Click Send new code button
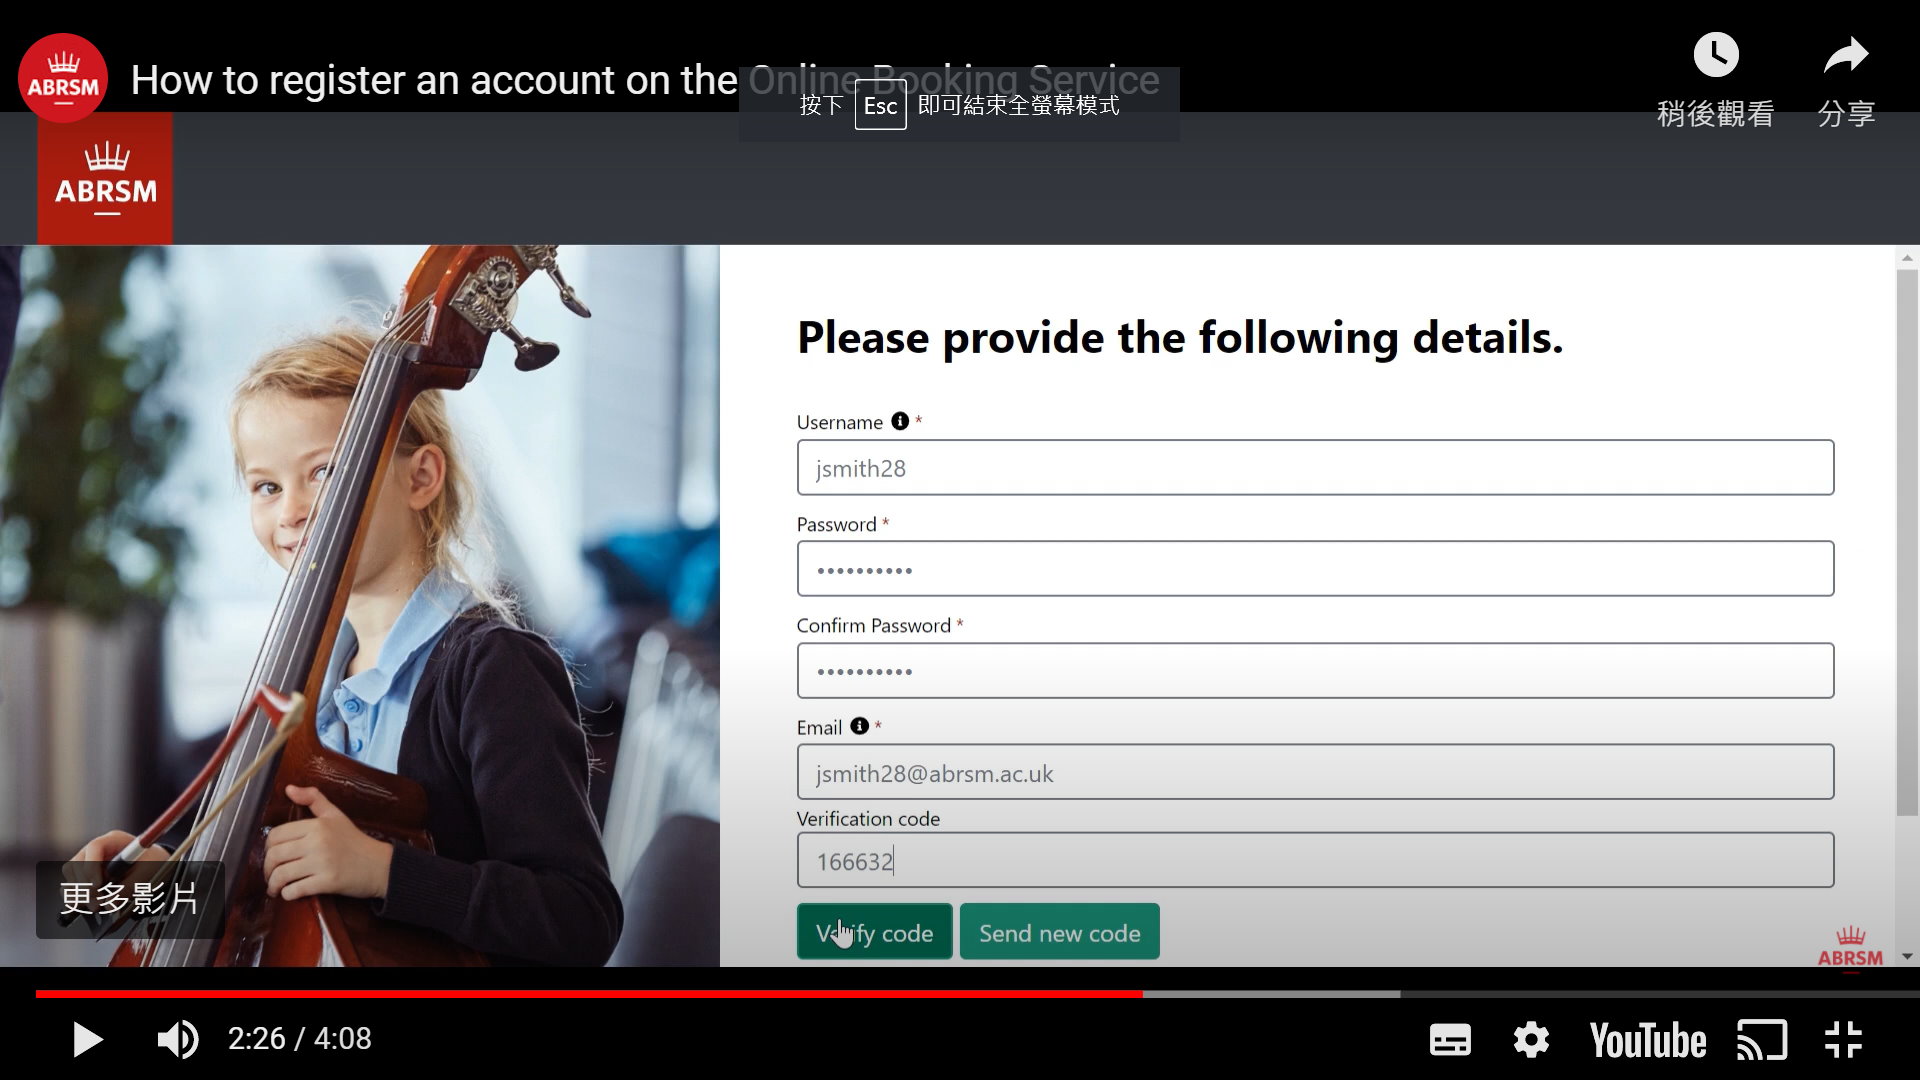 (1059, 932)
